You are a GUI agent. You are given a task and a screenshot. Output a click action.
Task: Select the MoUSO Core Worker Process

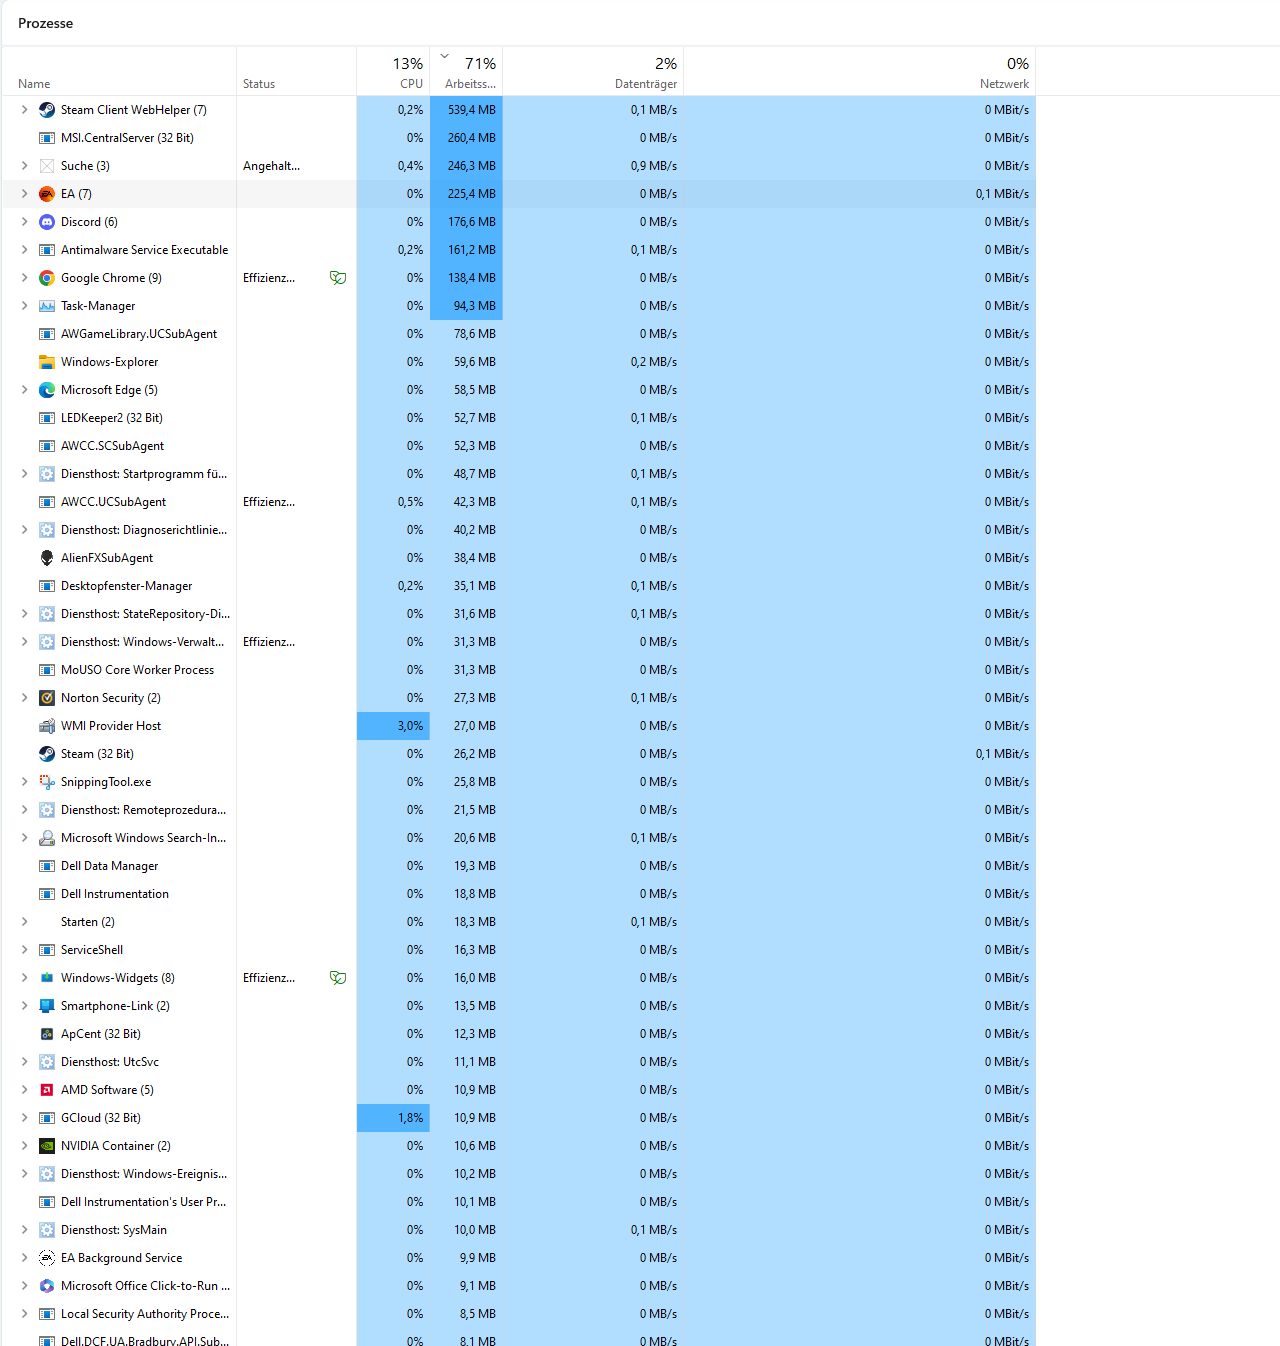coord(518,670)
